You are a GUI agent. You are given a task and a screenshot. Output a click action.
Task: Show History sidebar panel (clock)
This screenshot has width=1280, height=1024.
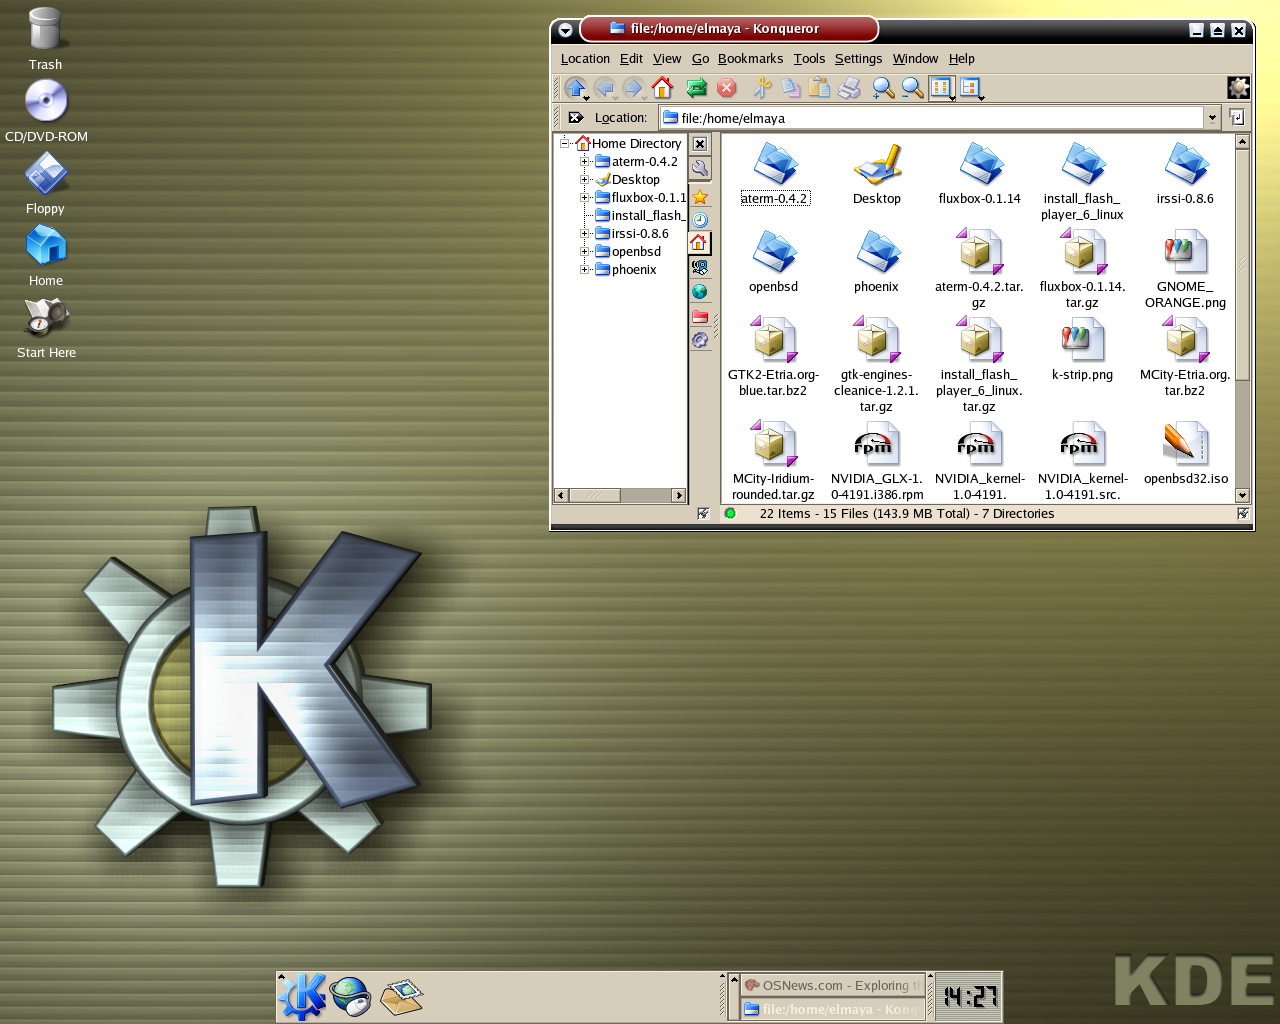point(700,220)
